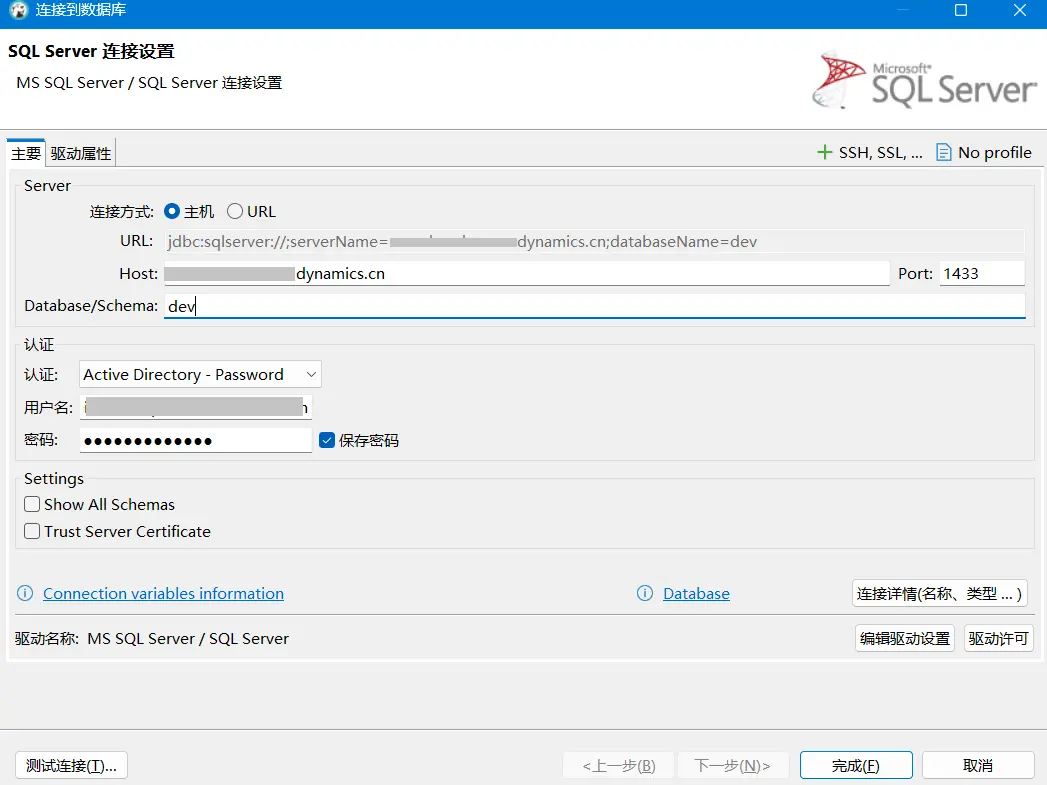Click the SQL Server 连接设置 heading
This screenshot has height=785, width=1047.
click(x=91, y=51)
